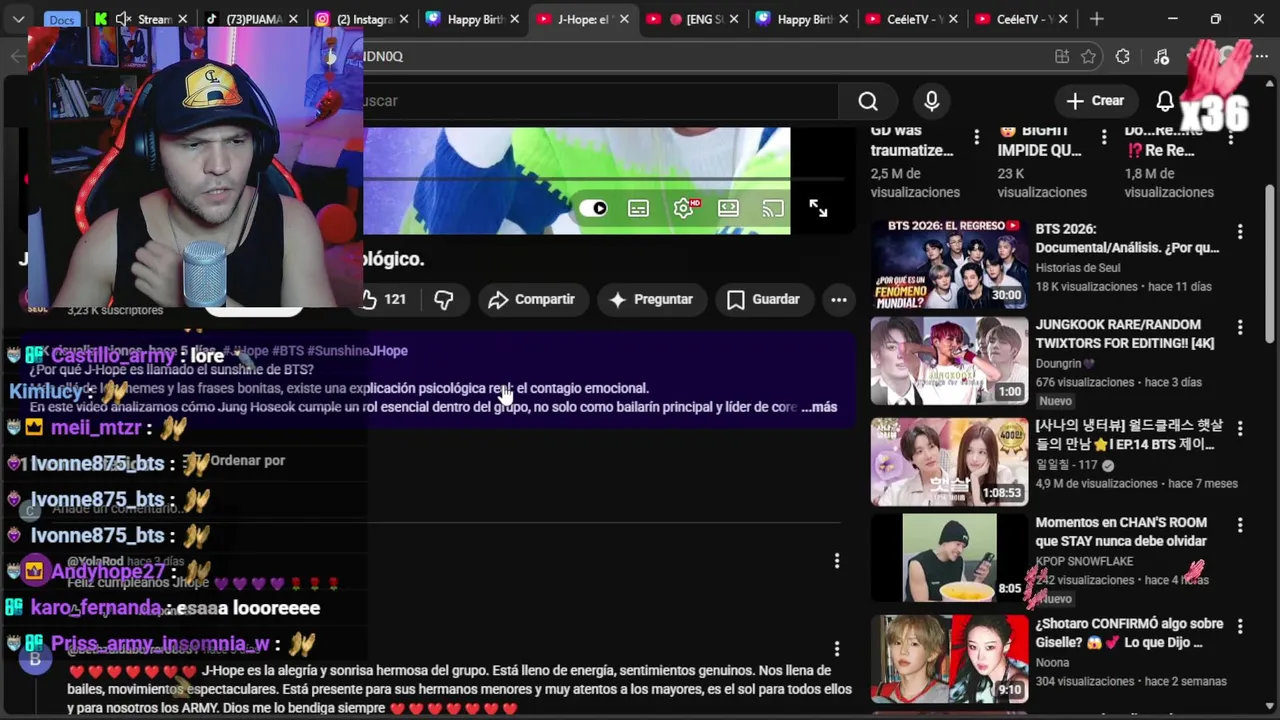The width and height of the screenshot is (1280, 720).
Task: Open the BTS 2026: Documental/Análisis title
Action: point(1127,238)
